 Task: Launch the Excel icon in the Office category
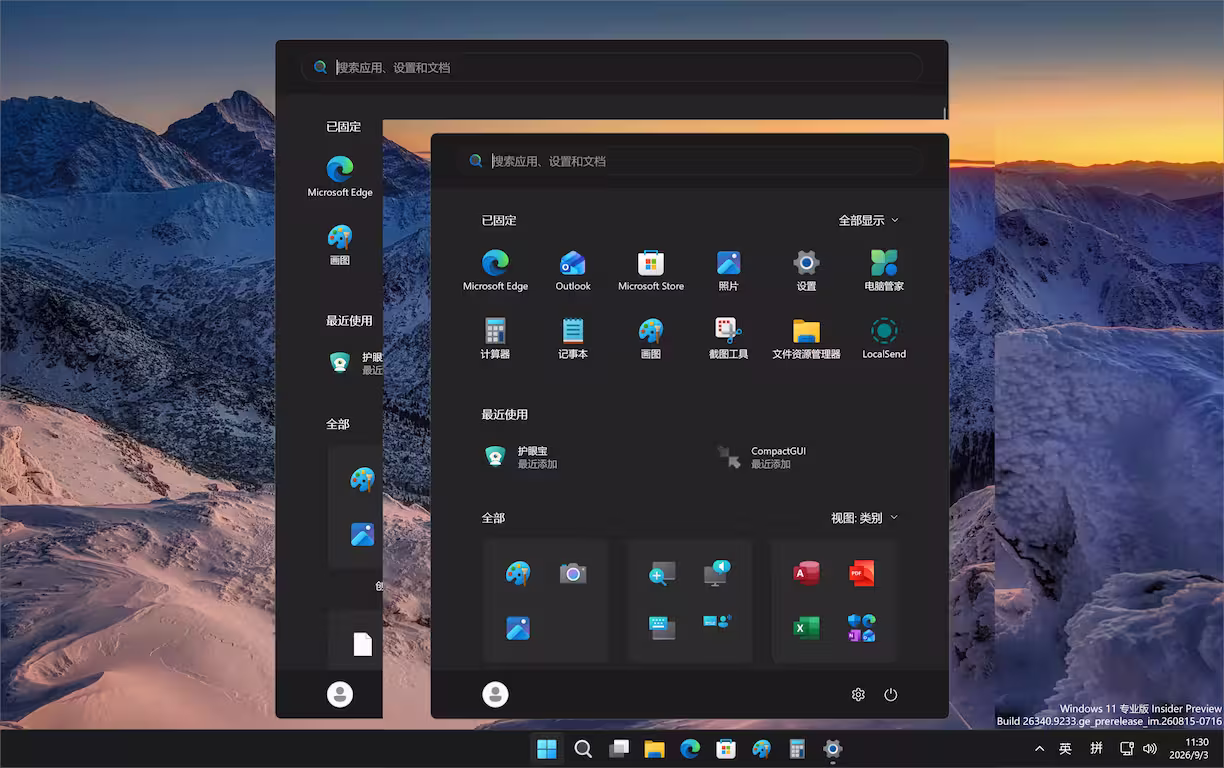pyautogui.click(x=806, y=628)
